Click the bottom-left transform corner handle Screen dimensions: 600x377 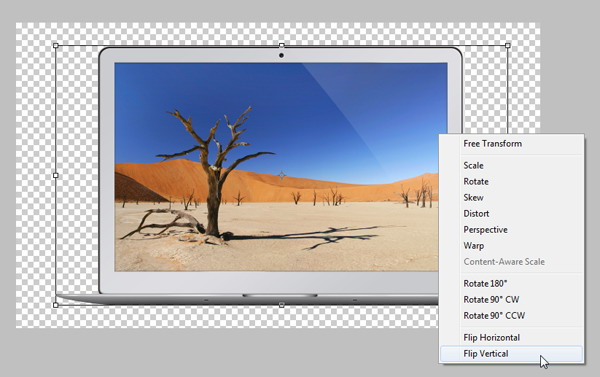click(x=56, y=305)
